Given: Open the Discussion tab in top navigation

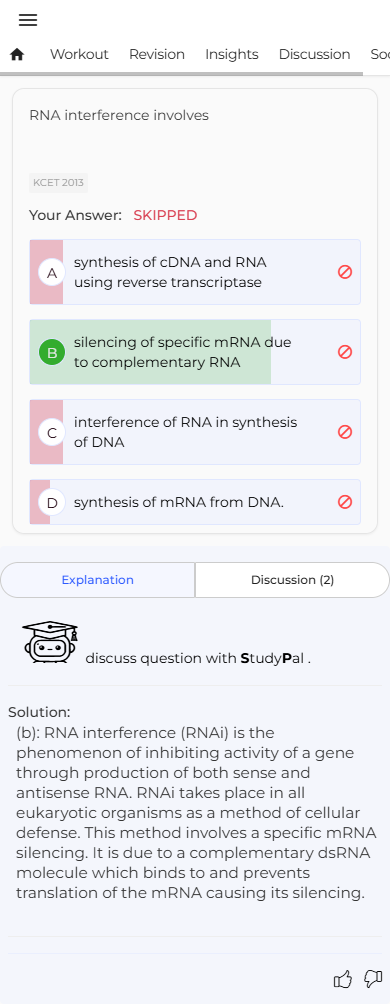Looking at the screenshot, I should point(314,54).
